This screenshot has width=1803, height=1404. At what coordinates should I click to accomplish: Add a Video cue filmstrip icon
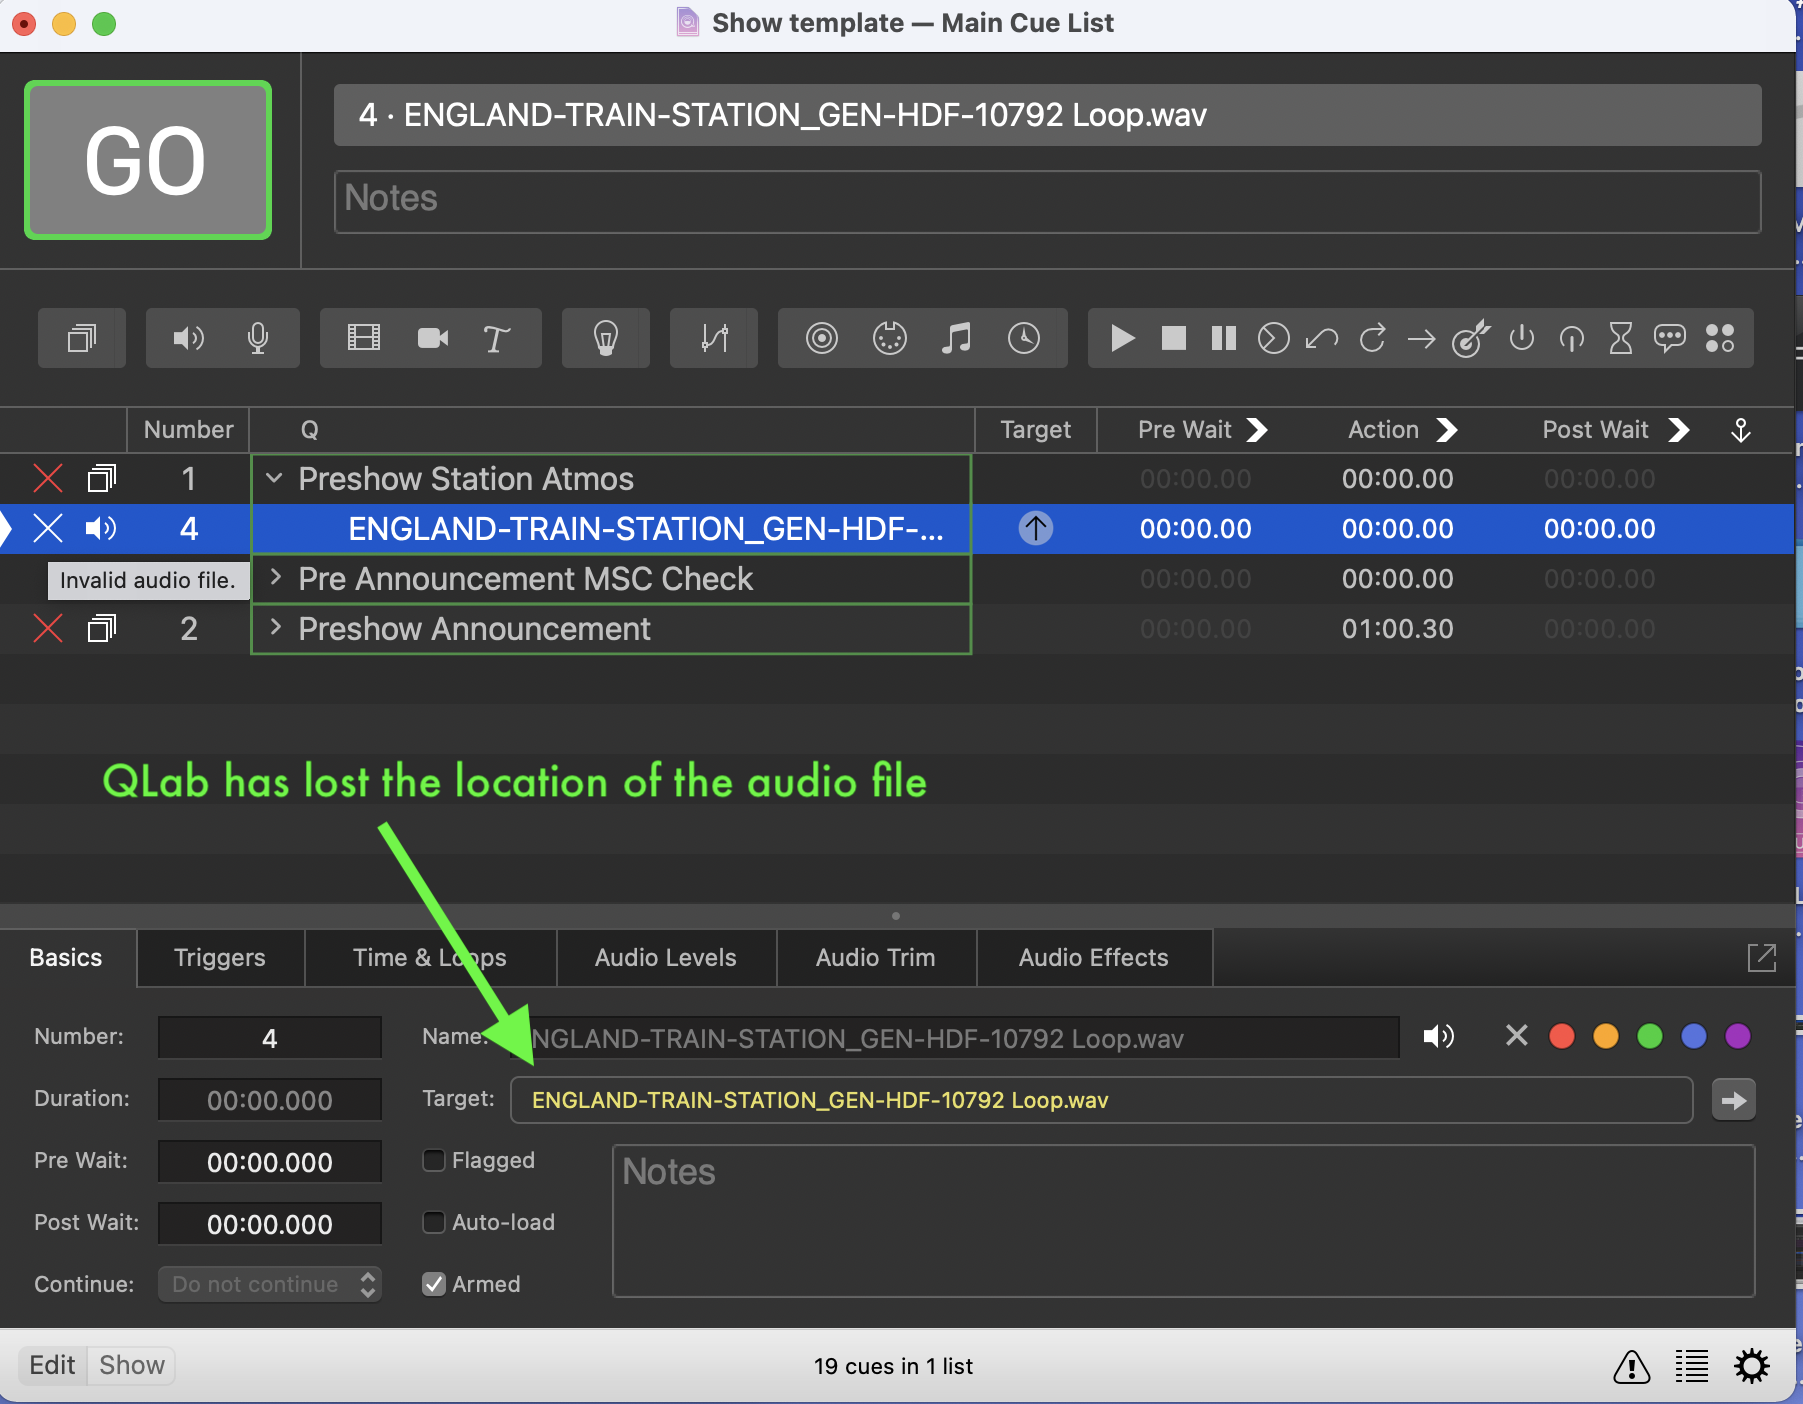tap(363, 338)
